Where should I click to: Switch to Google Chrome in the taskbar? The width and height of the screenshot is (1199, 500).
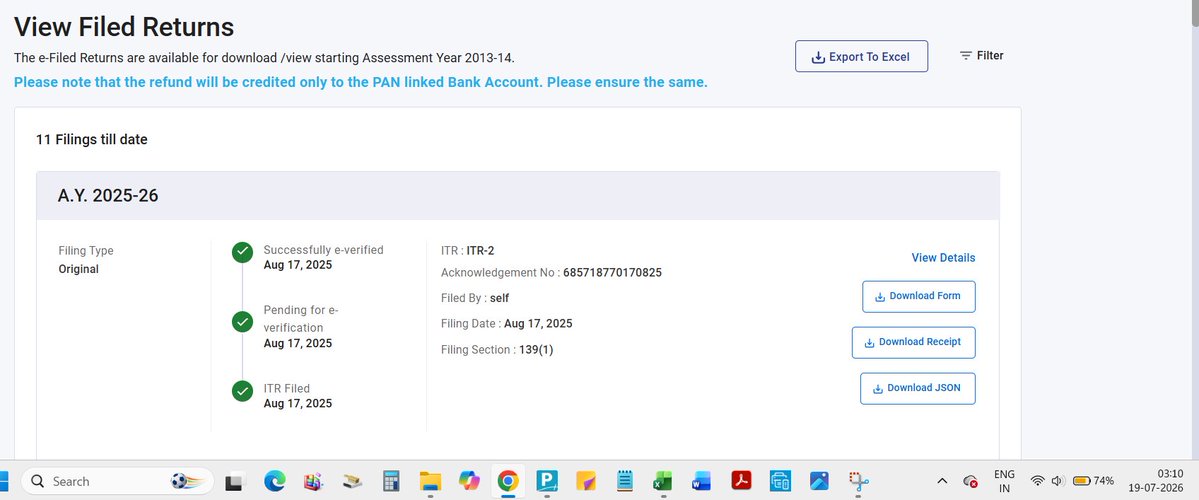508,482
